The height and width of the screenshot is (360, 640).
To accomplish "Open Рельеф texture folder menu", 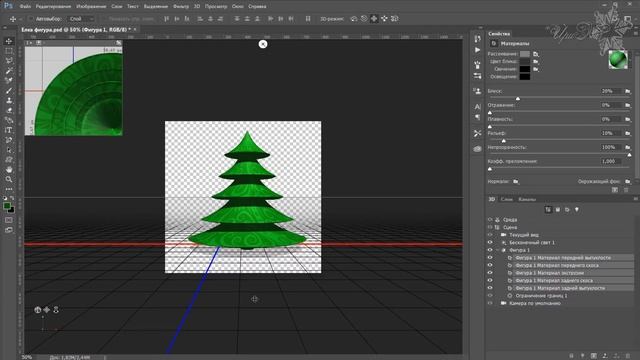I will [x=628, y=133].
